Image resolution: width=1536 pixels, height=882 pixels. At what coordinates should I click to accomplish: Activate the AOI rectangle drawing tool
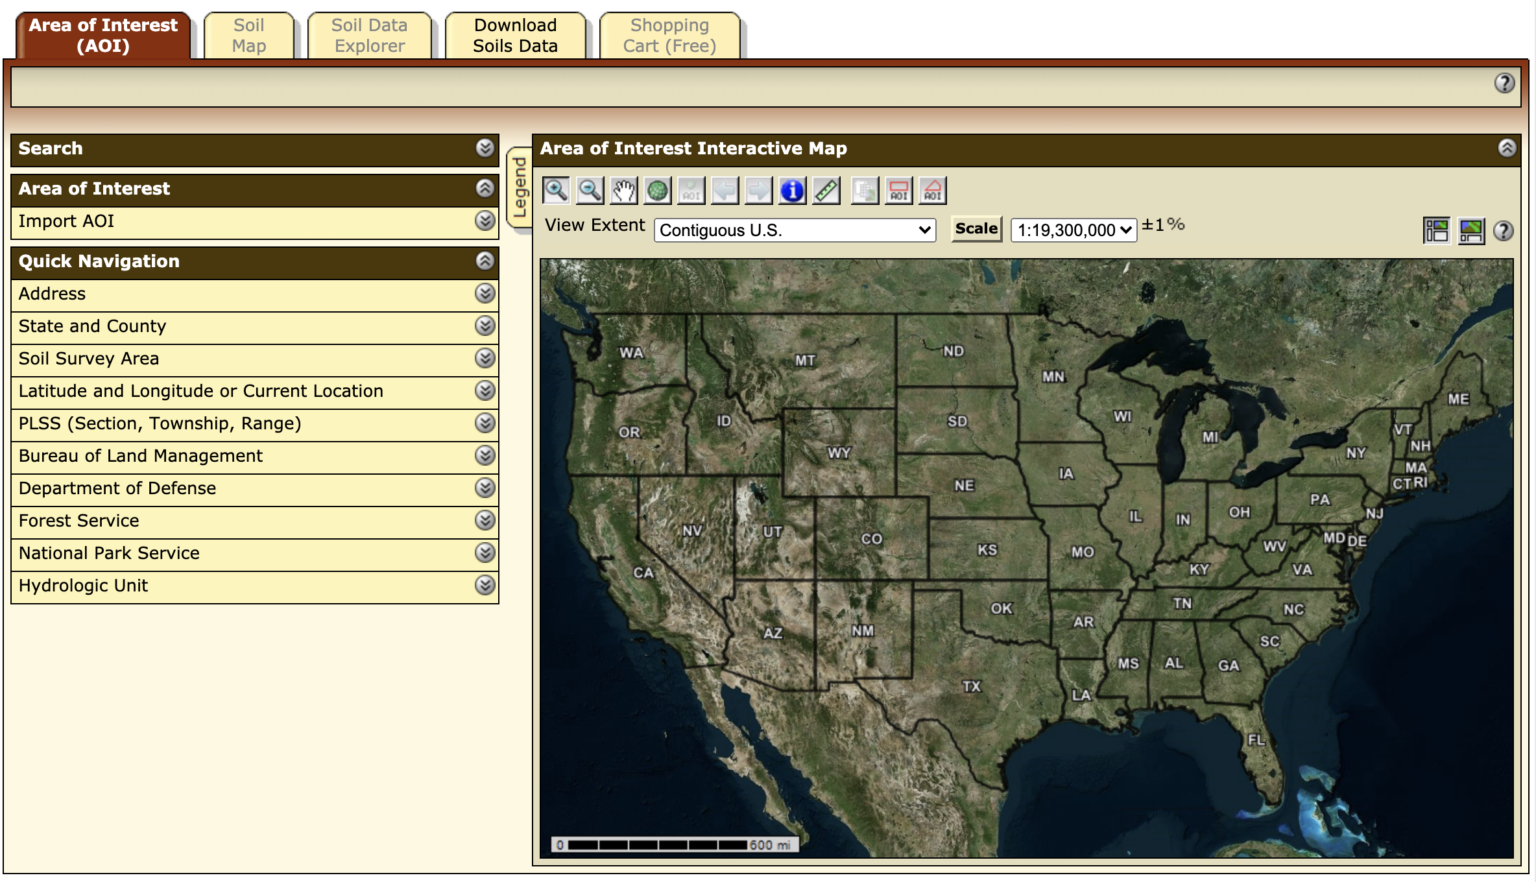(898, 190)
